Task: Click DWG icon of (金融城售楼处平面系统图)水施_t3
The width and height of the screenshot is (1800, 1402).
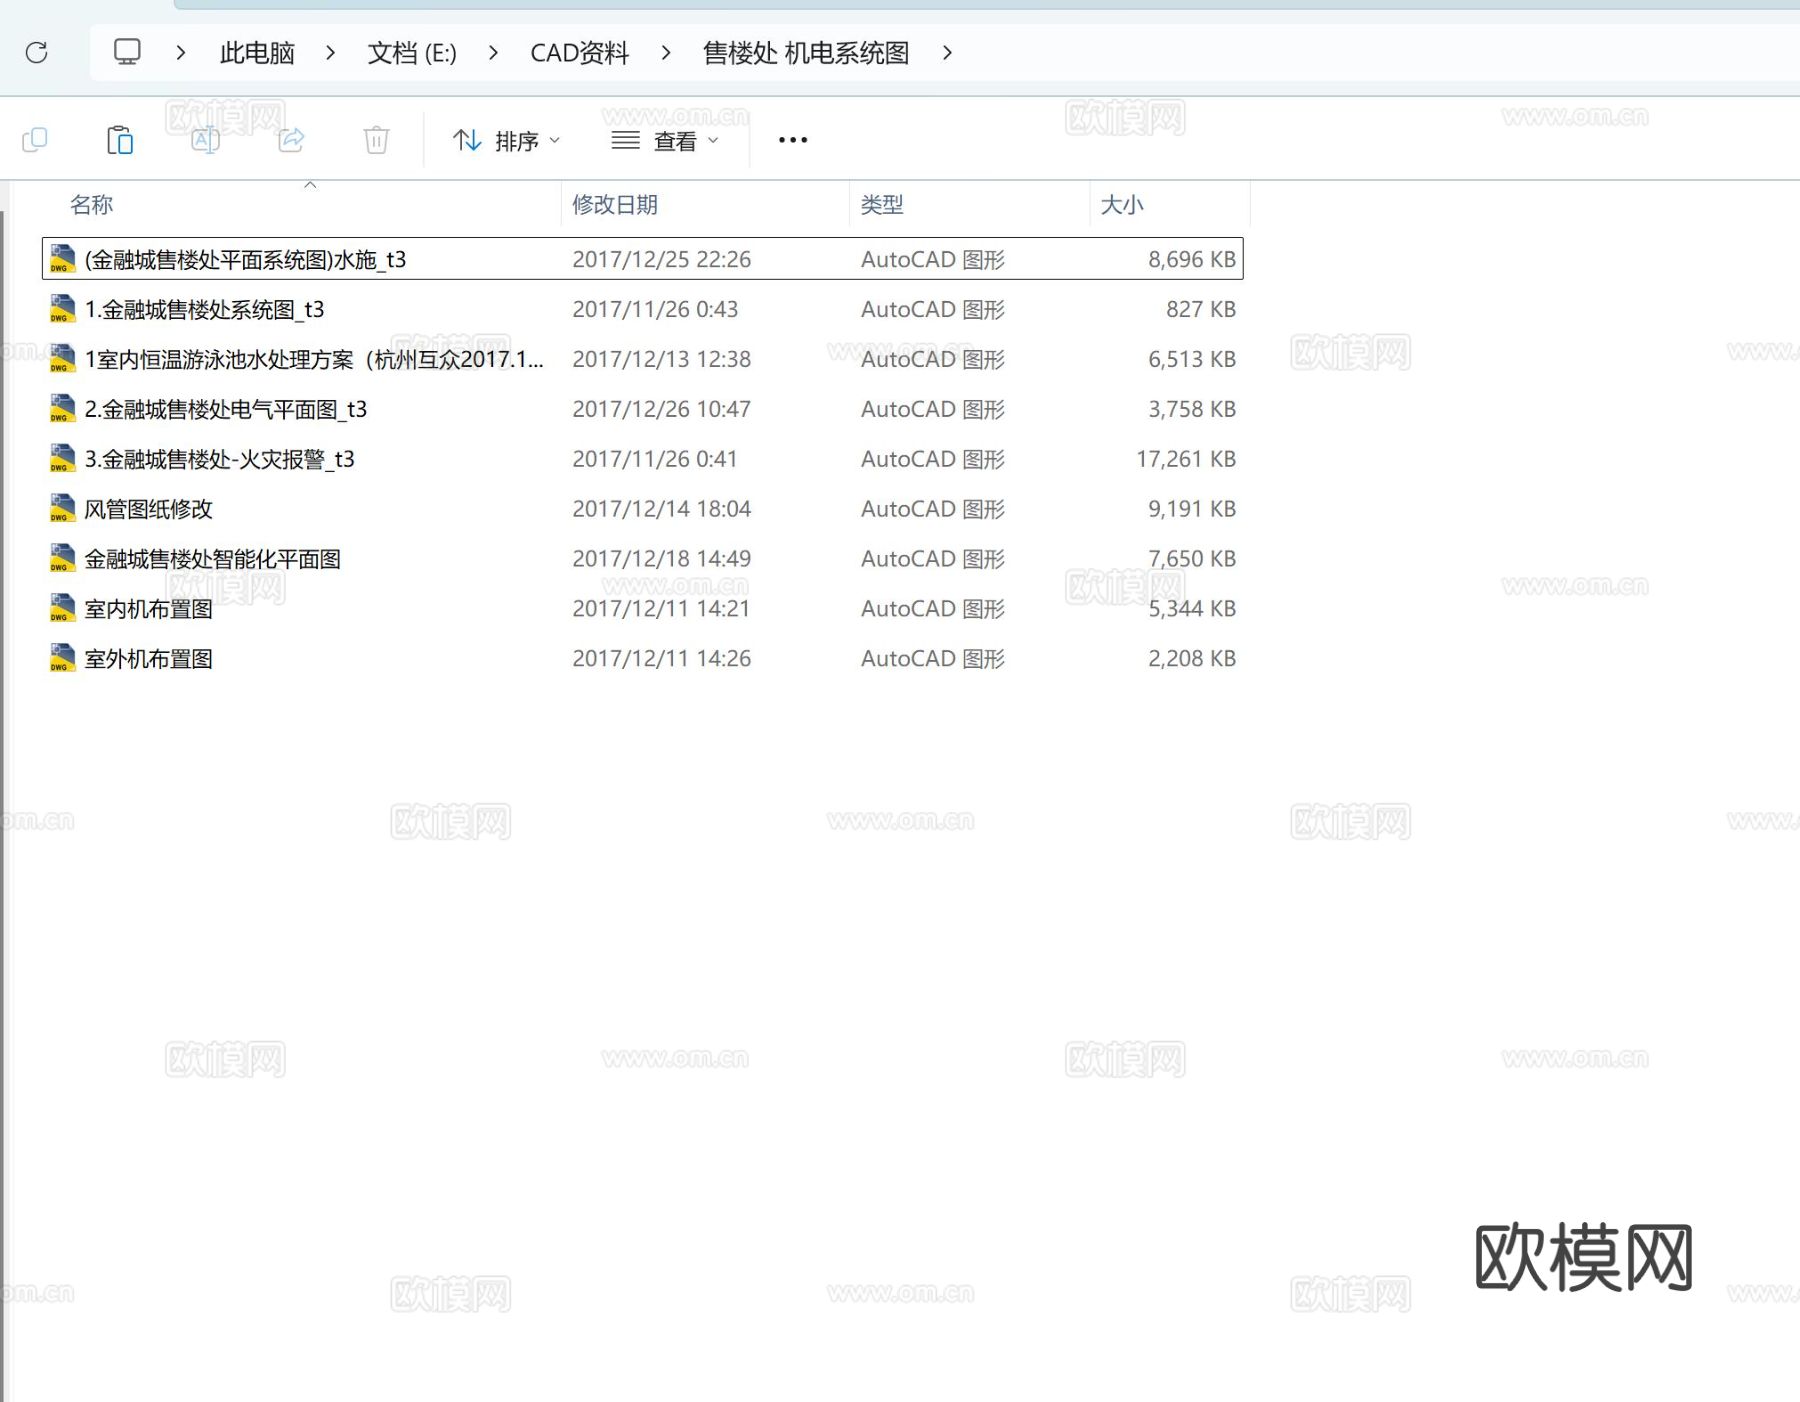Action: 62,259
